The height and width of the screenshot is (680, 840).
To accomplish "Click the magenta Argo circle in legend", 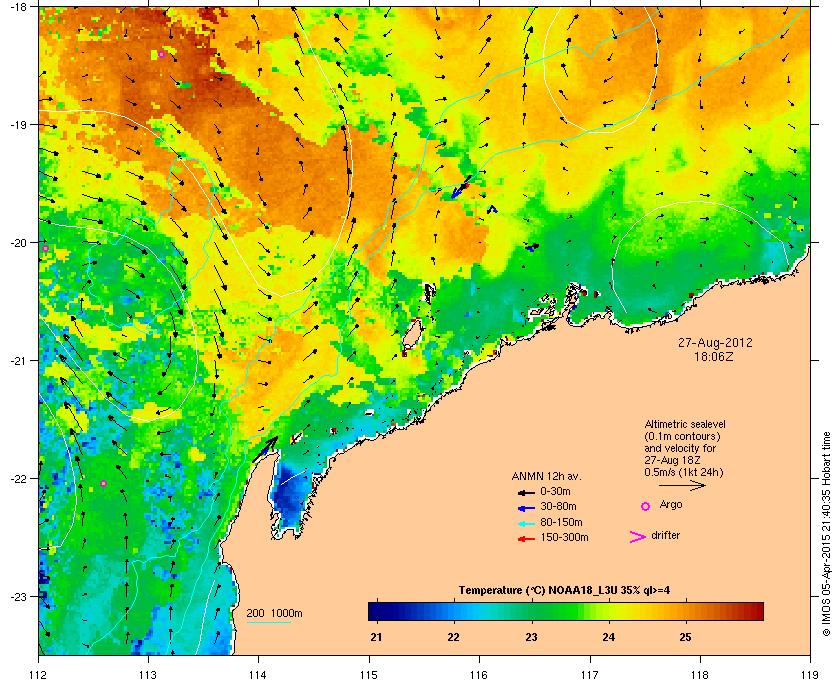I will pos(646,506).
